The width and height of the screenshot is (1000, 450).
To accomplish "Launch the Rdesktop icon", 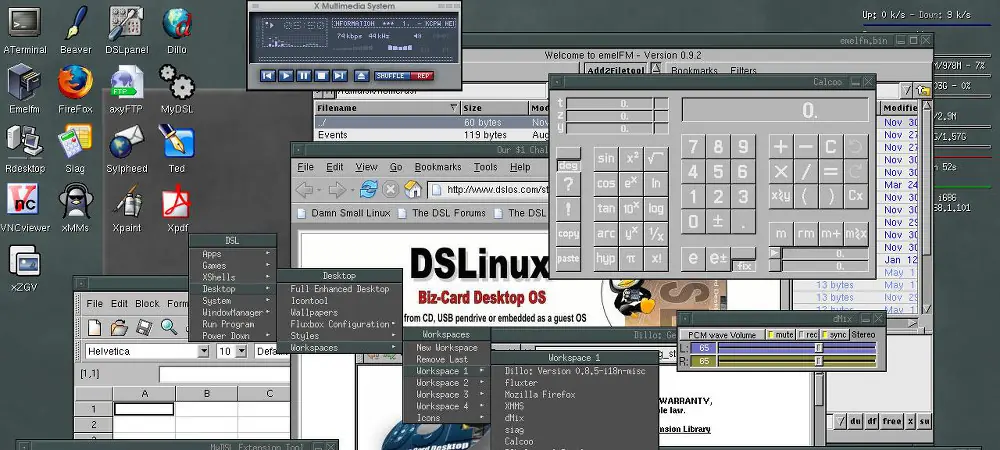I will 24,142.
